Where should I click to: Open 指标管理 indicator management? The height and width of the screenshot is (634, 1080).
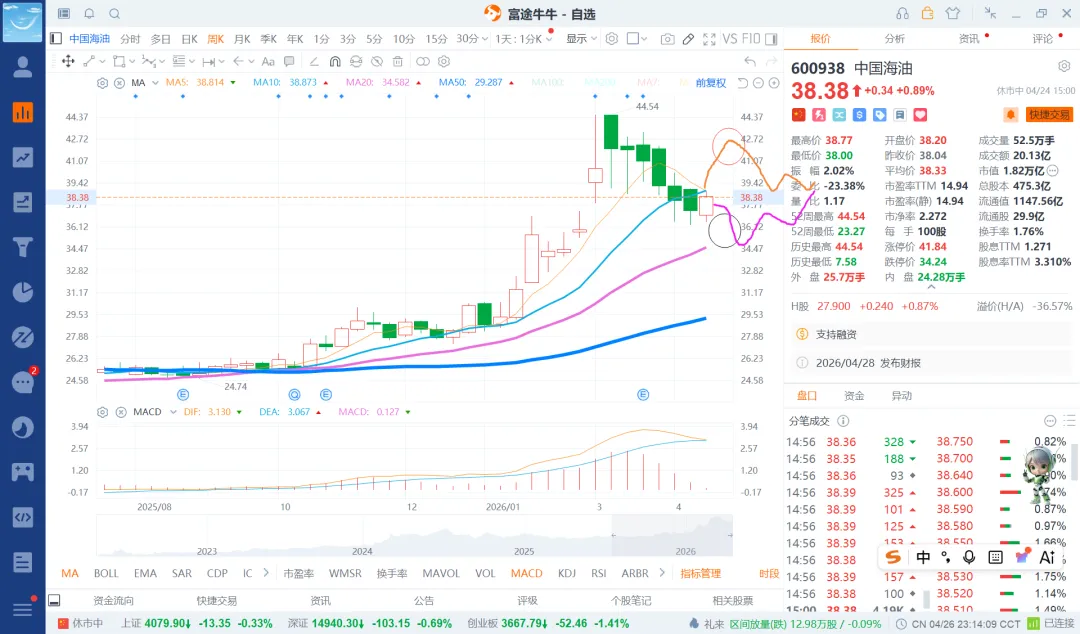coord(700,573)
